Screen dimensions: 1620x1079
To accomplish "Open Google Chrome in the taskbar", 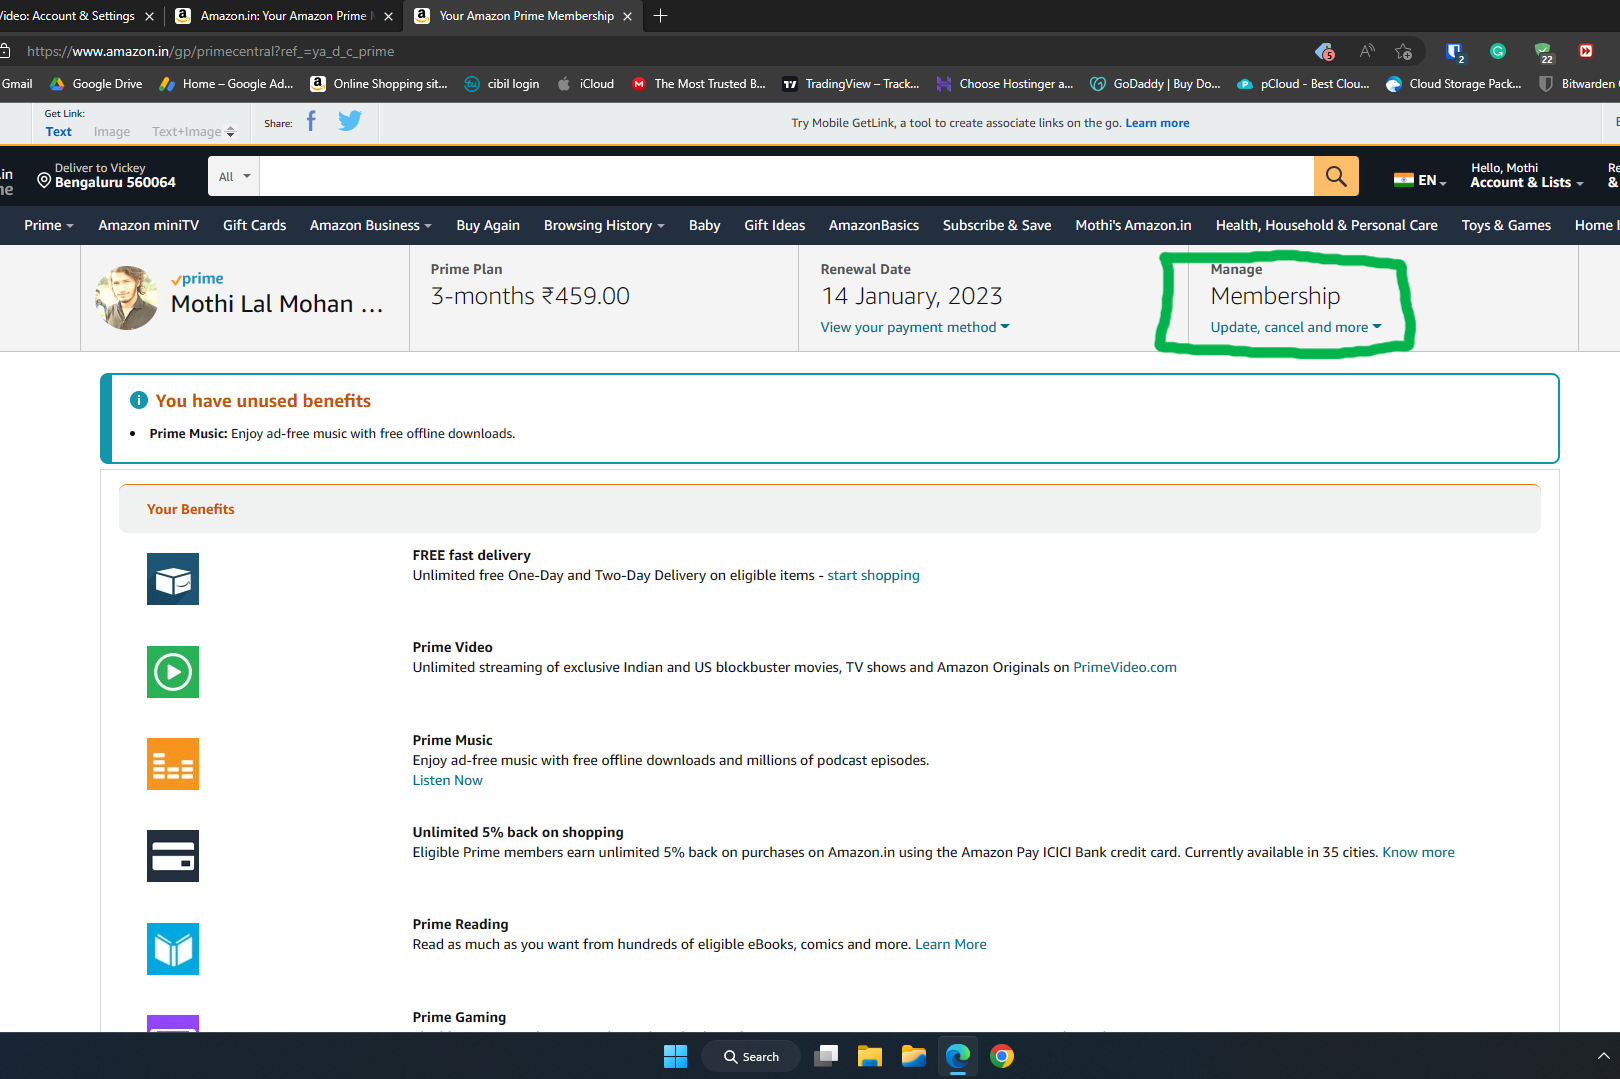I will click(1002, 1056).
